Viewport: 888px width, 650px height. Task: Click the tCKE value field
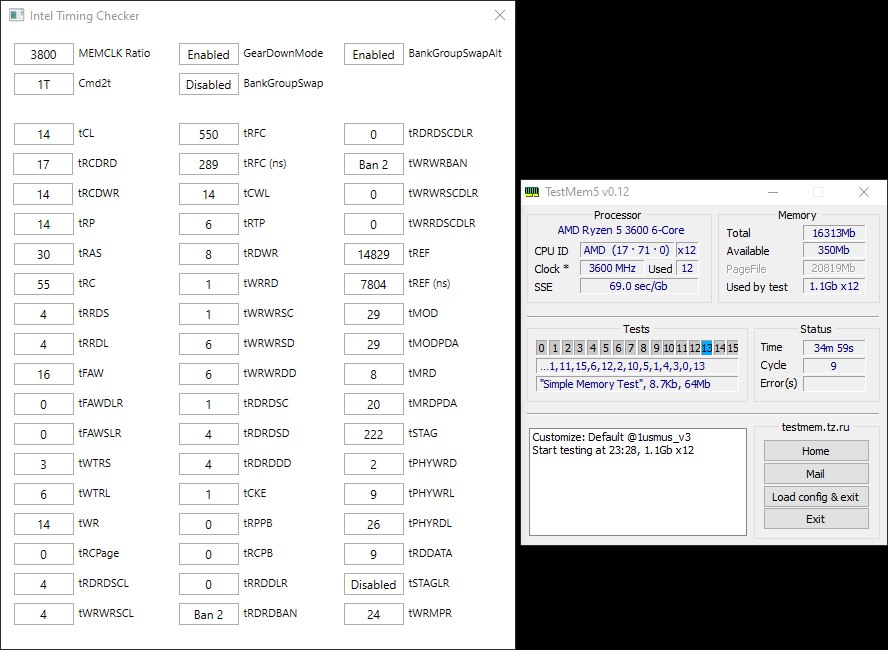(x=208, y=494)
